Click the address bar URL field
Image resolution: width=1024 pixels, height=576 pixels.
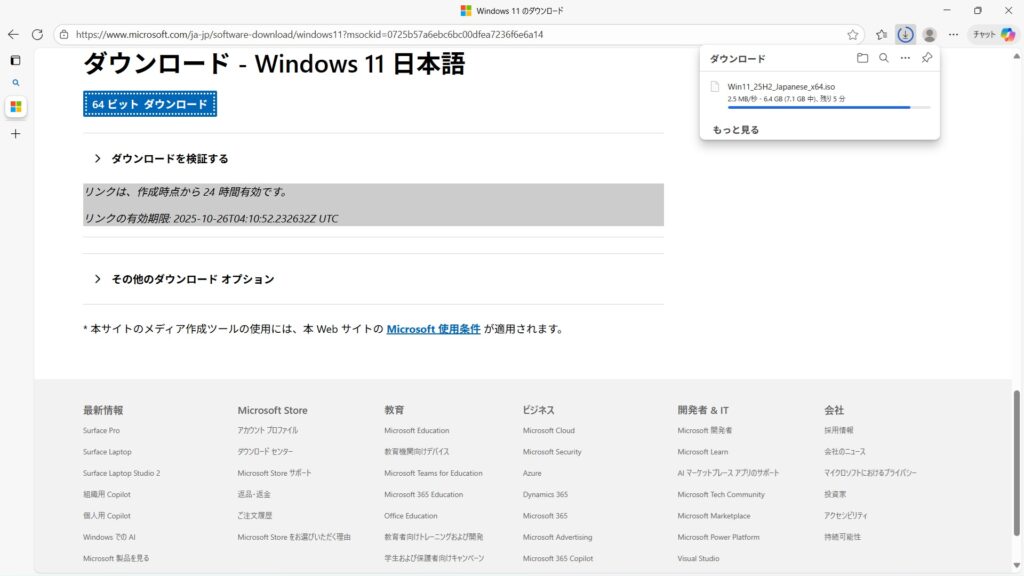click(450, 34)
